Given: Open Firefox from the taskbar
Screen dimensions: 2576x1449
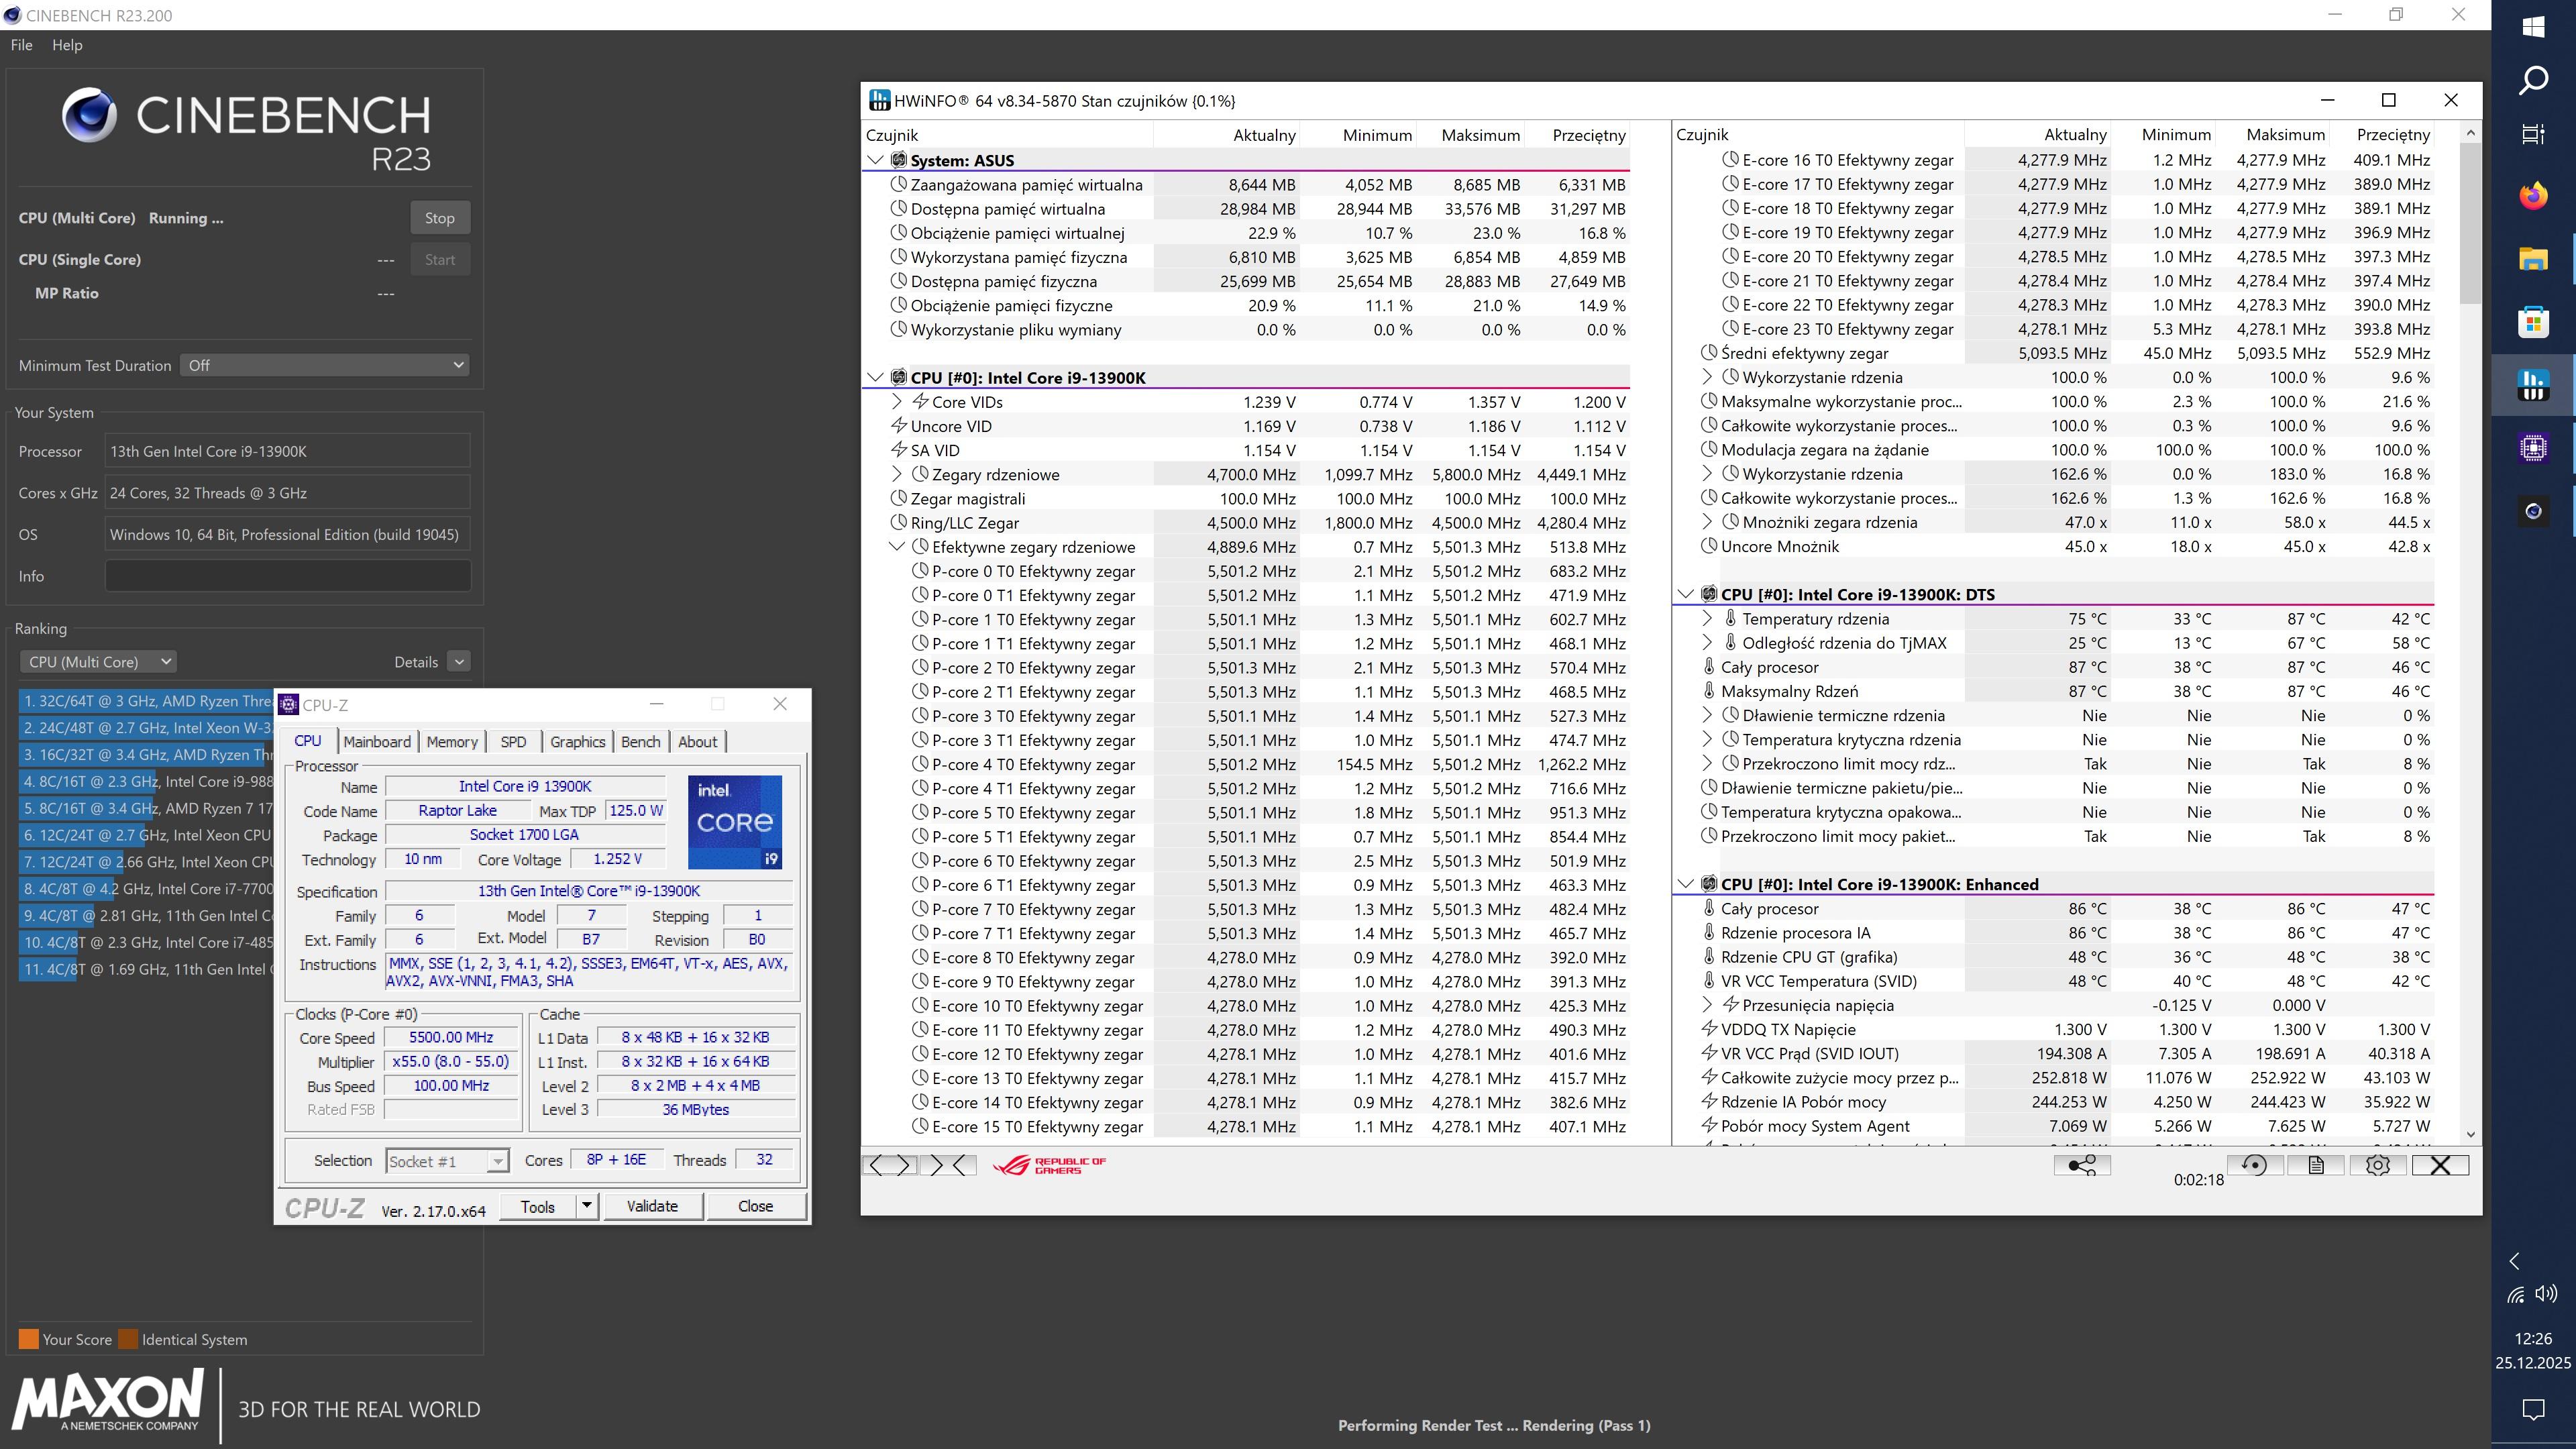Looking at the screenshot, I should 2533,196.
